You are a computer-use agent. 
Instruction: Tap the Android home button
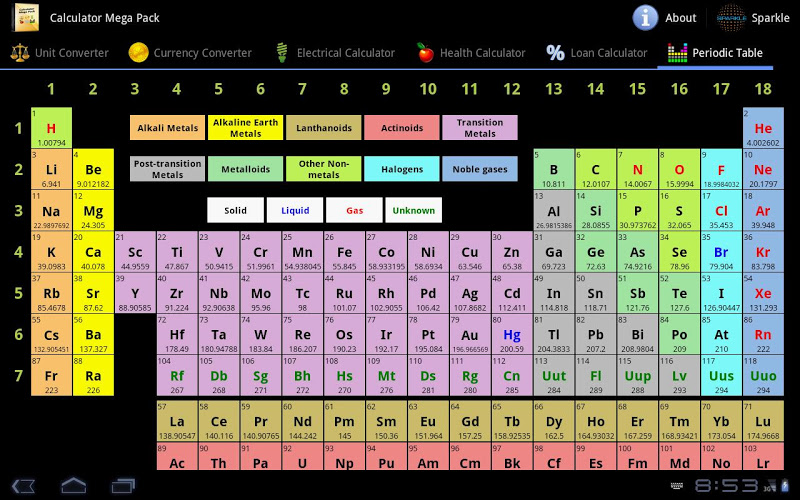coord(73,485)
